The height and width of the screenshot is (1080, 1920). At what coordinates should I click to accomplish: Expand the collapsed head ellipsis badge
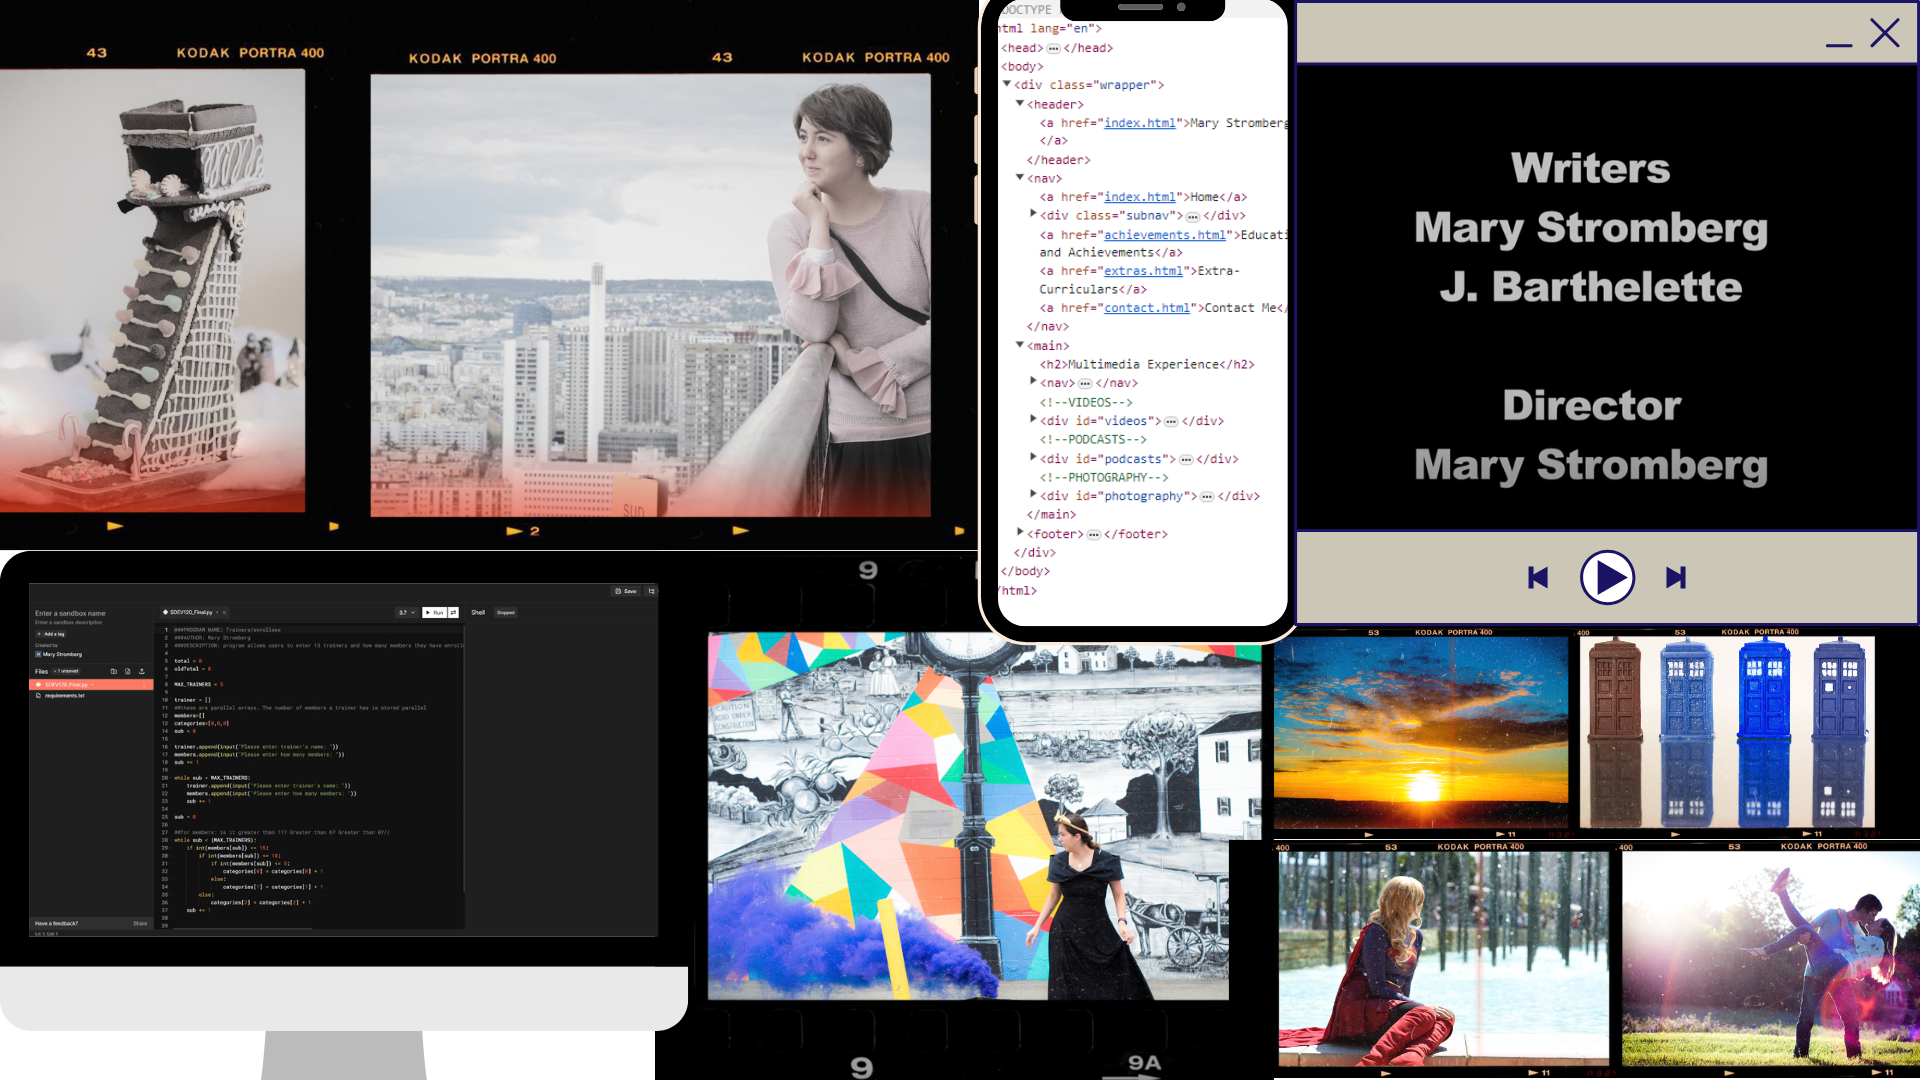(x=1053, y=48)
